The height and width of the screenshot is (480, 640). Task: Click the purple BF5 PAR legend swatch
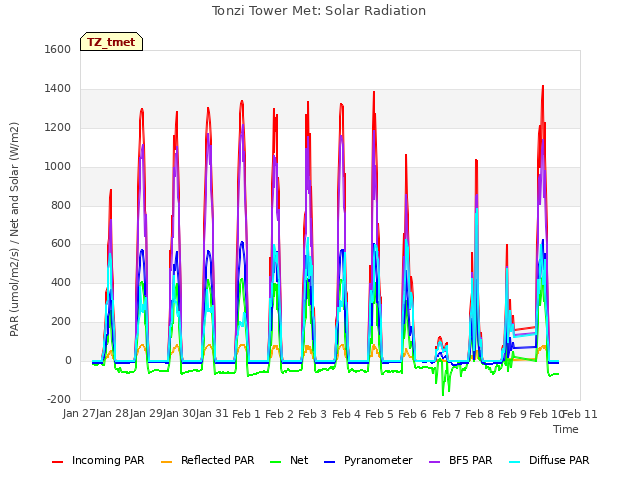pyautogui.click(x=435, y=462)
